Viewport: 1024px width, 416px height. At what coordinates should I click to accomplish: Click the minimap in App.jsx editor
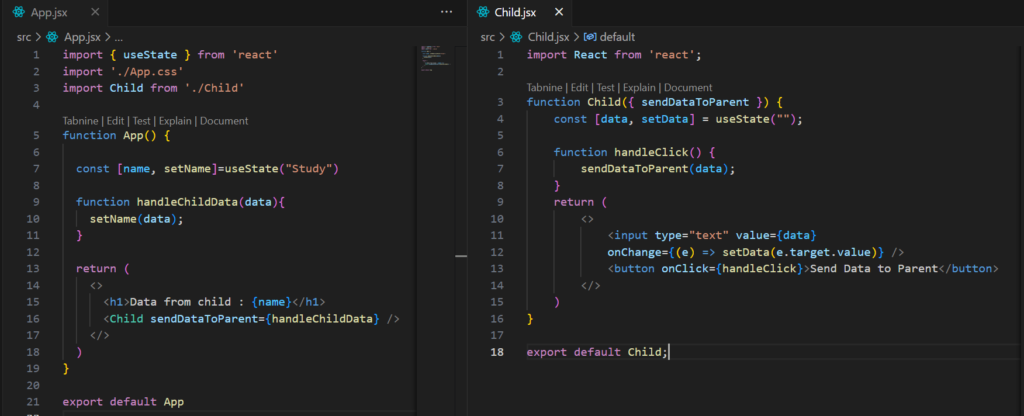click(x=436, y=59)
